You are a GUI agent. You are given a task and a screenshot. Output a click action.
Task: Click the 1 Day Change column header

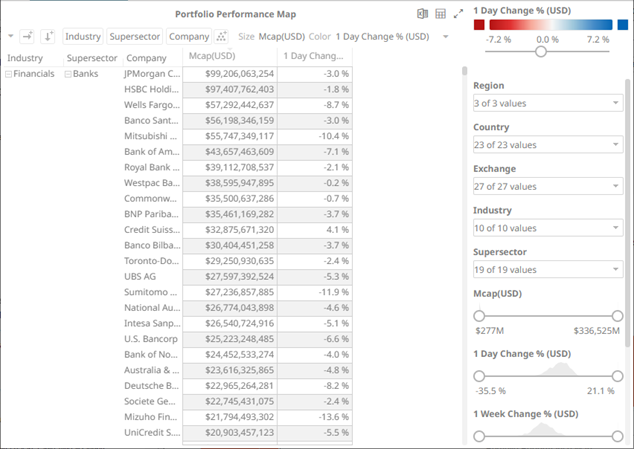313,57
